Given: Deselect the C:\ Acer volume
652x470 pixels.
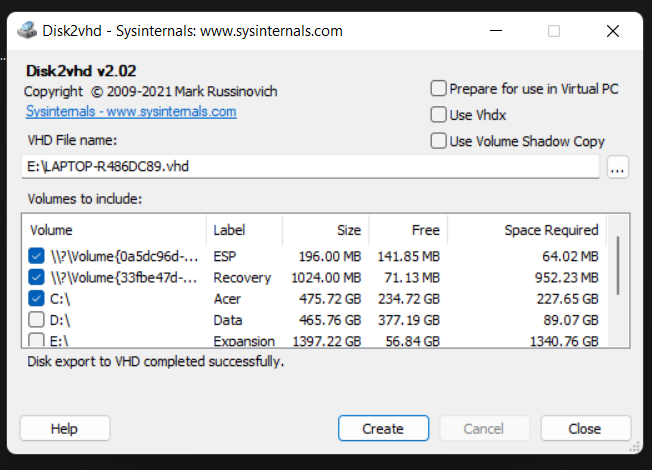Looking at the screenshot, I should (x=36, y=299).
